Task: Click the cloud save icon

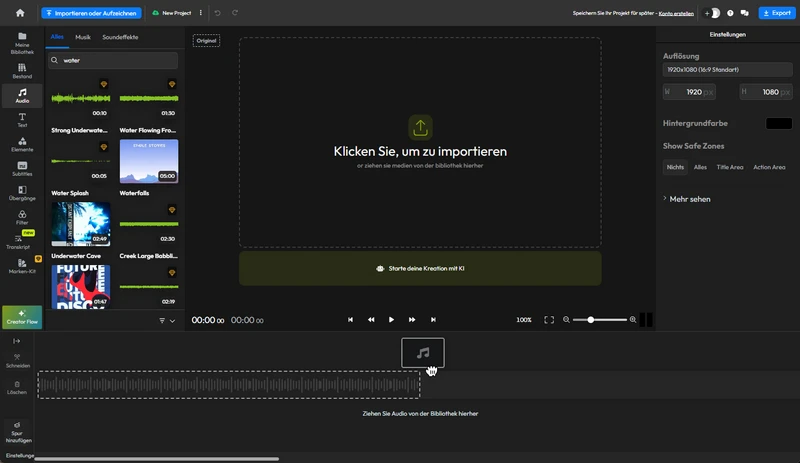Action: click(x=156, y=13)
